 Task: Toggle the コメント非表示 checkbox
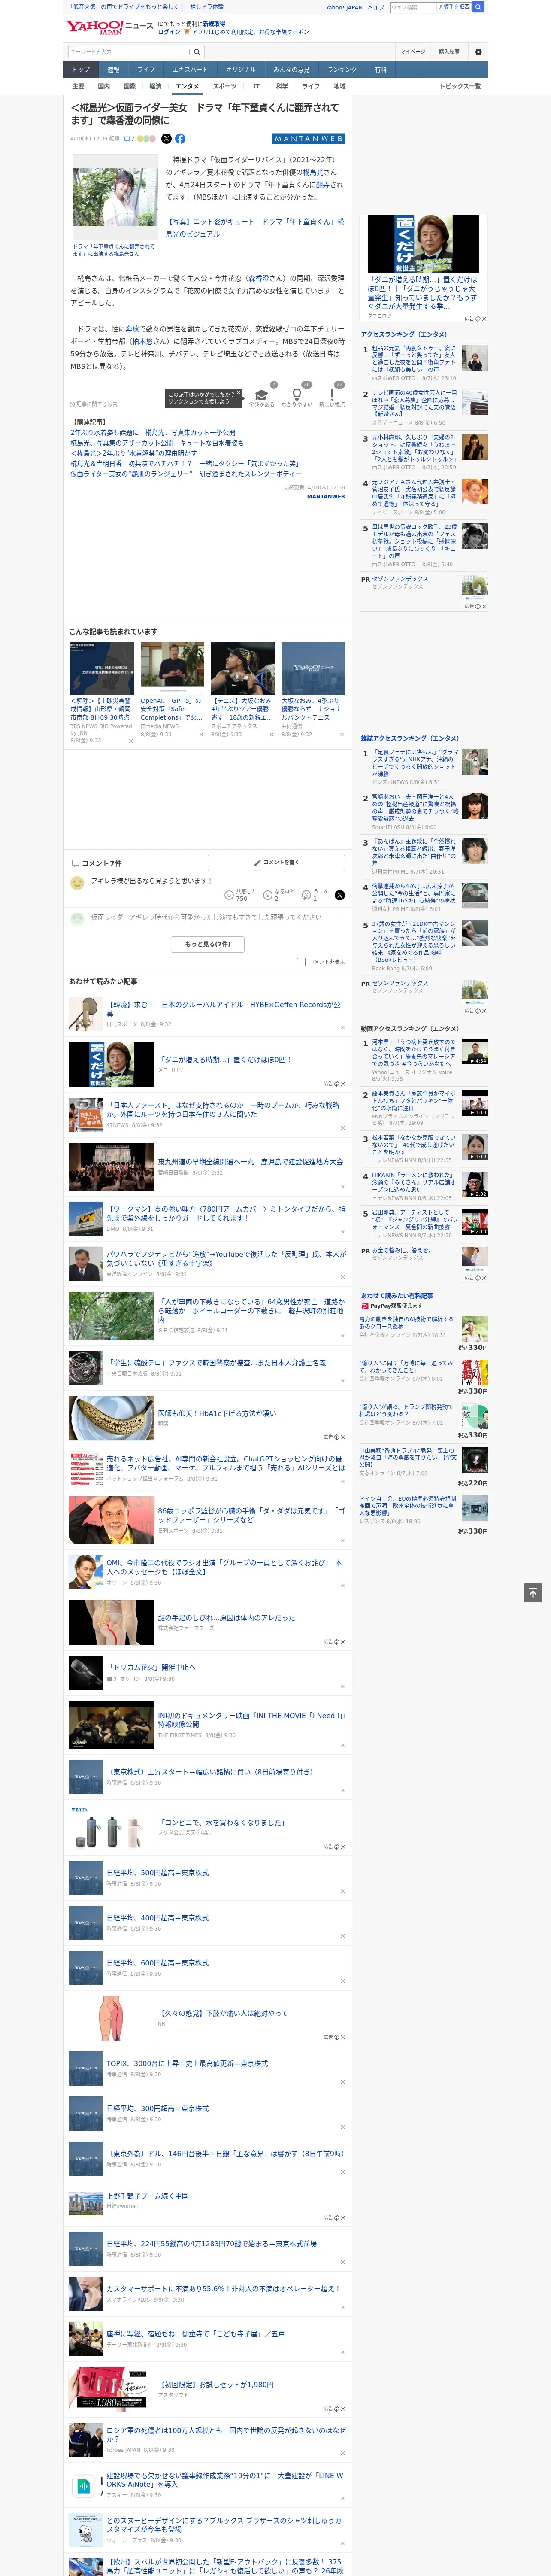coord(301,962)
